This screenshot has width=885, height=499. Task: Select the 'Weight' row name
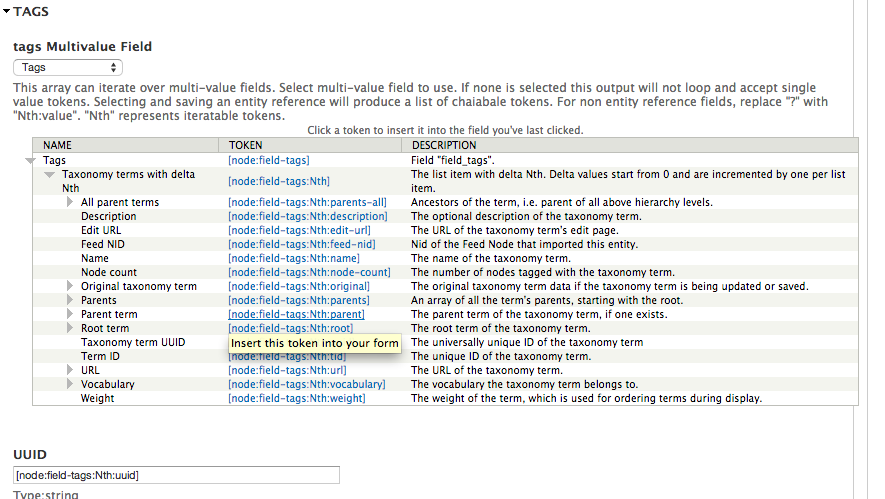point(98,399)
